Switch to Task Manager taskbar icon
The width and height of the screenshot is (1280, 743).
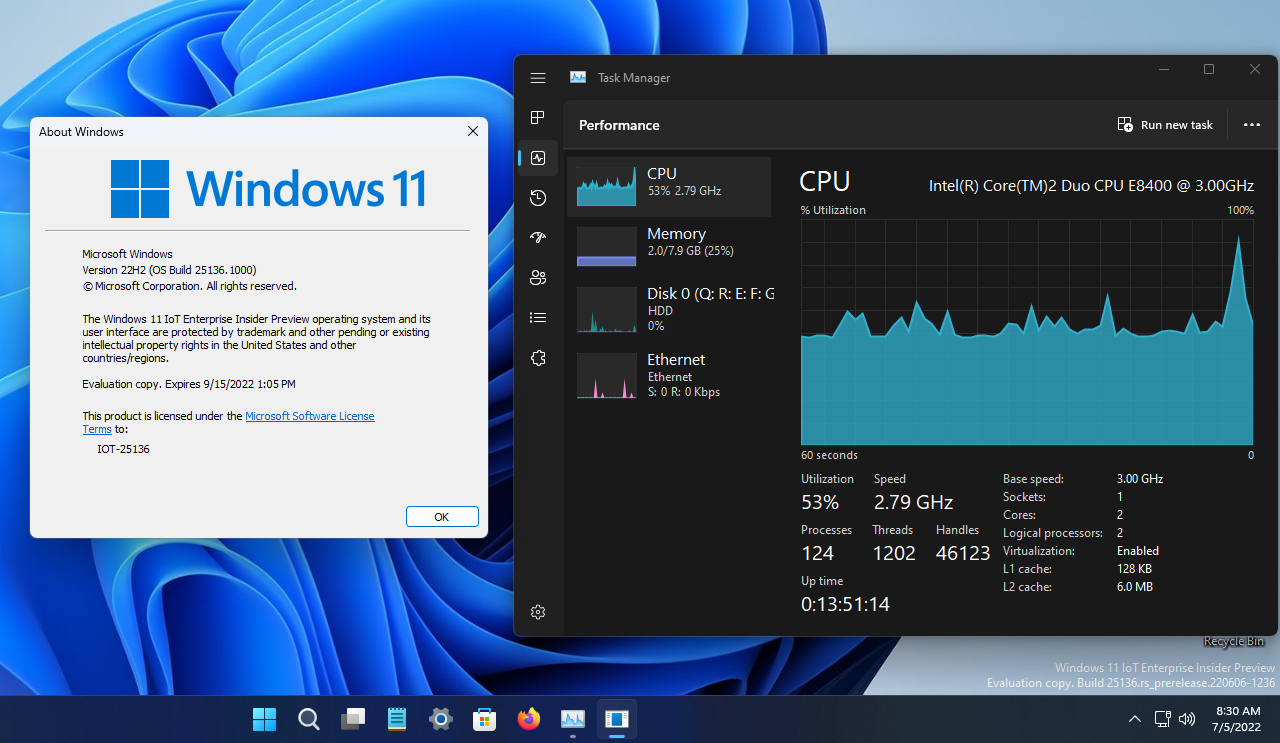pos(573,719)
